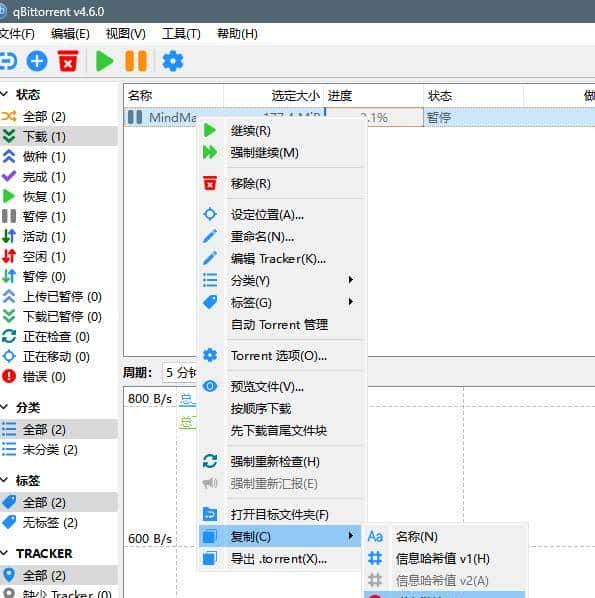Collapse the TRACKER sidebar section
Viewport: 595px width, 598px height.
click(x=4, y=553)
